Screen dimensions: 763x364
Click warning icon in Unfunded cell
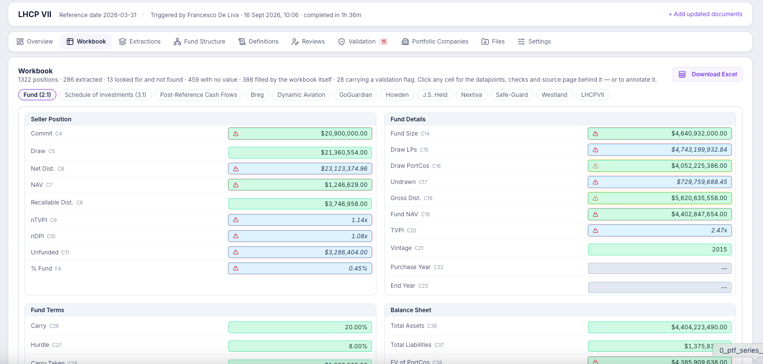click(x=236, y=252)
